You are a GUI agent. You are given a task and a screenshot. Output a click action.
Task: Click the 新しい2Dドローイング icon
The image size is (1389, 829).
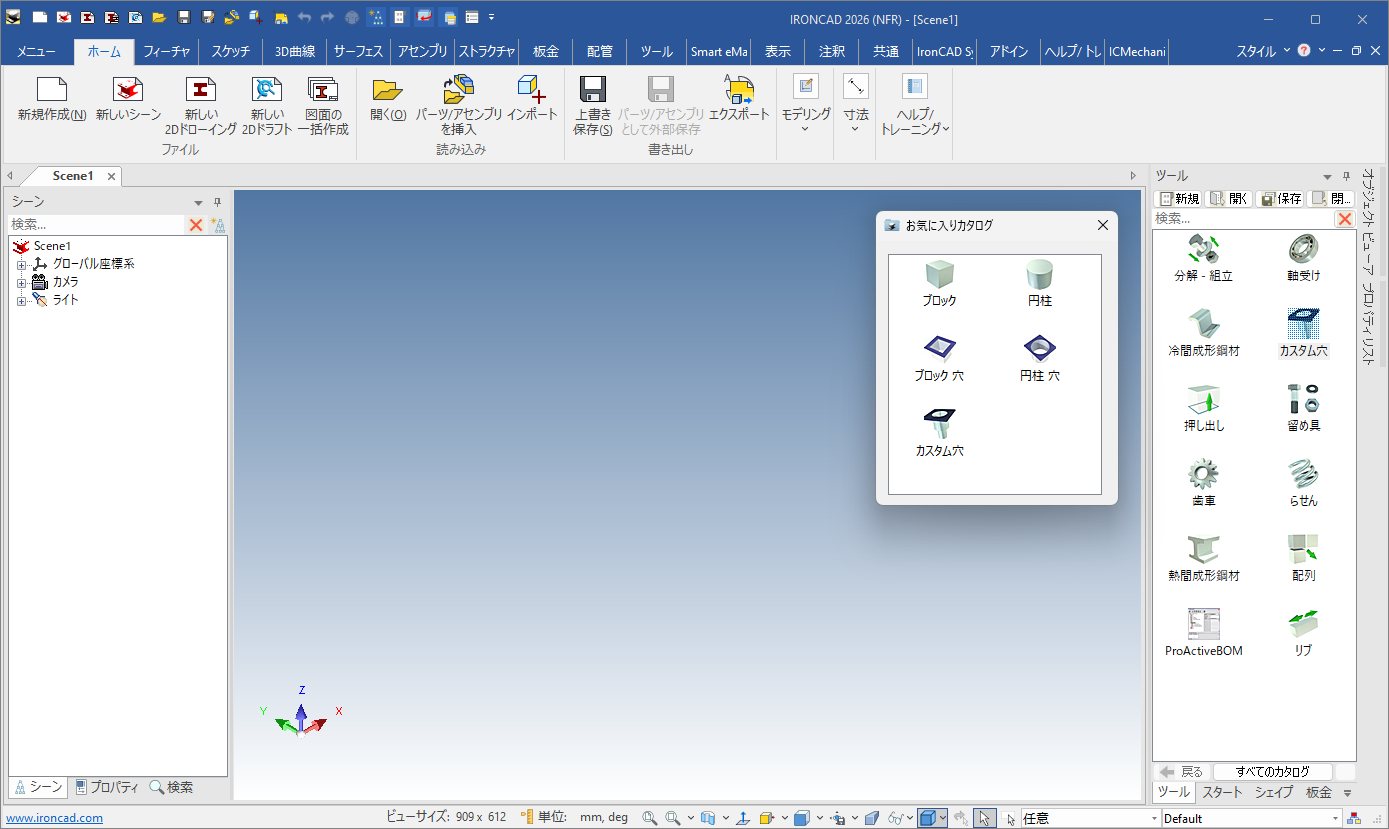[201, 89]
